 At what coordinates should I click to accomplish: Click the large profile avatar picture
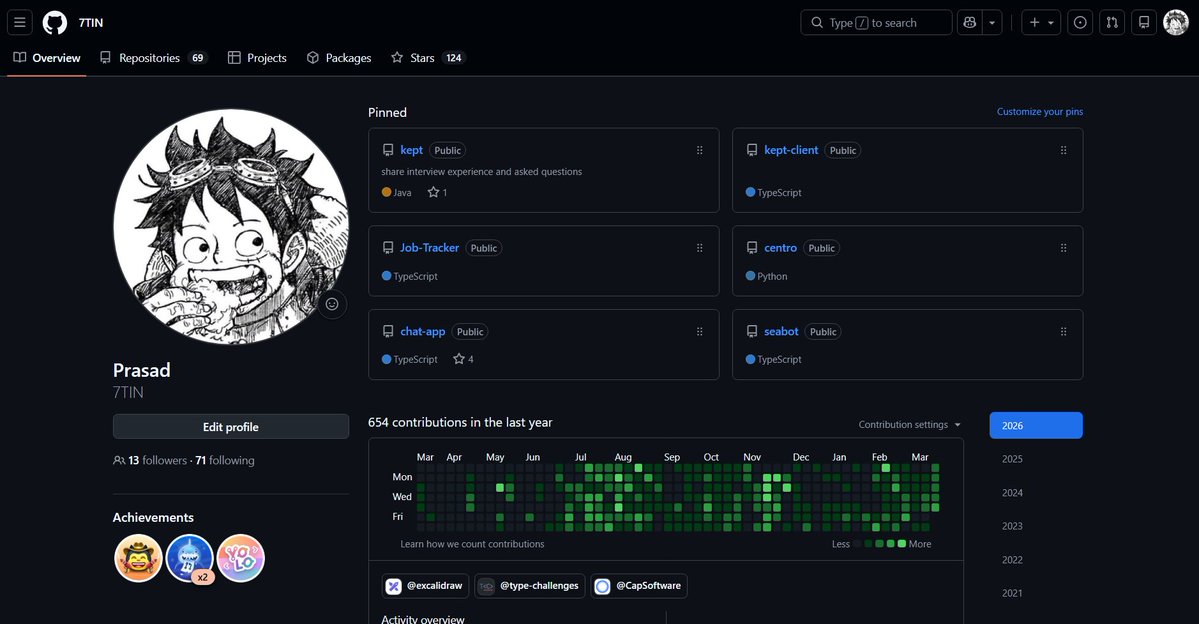click(x=231, y=227)
